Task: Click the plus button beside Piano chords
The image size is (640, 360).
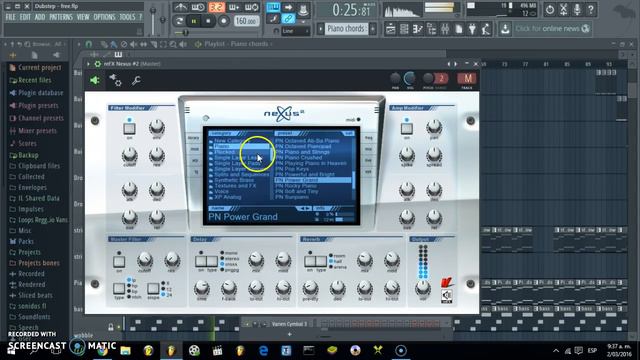Action: (x=373, y=29)
